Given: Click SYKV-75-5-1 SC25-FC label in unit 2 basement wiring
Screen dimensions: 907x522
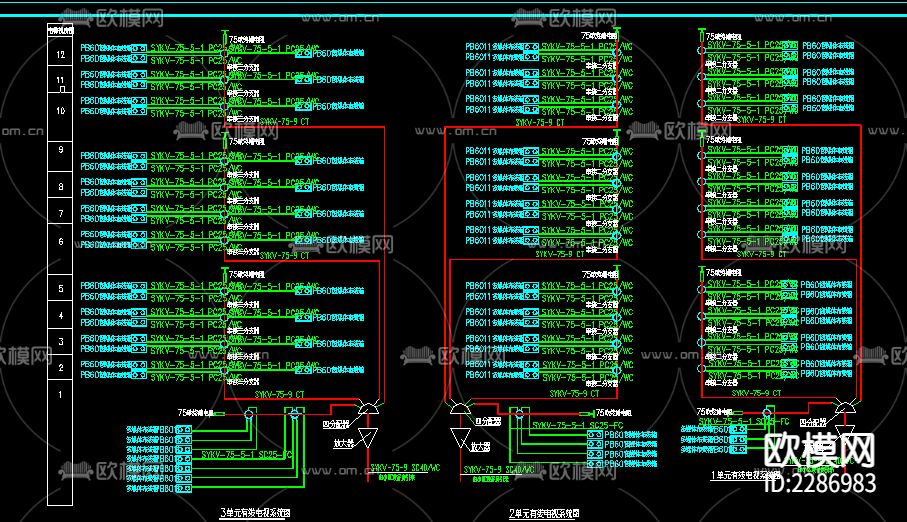Looking at the screenshot, I should pos(578,425).
